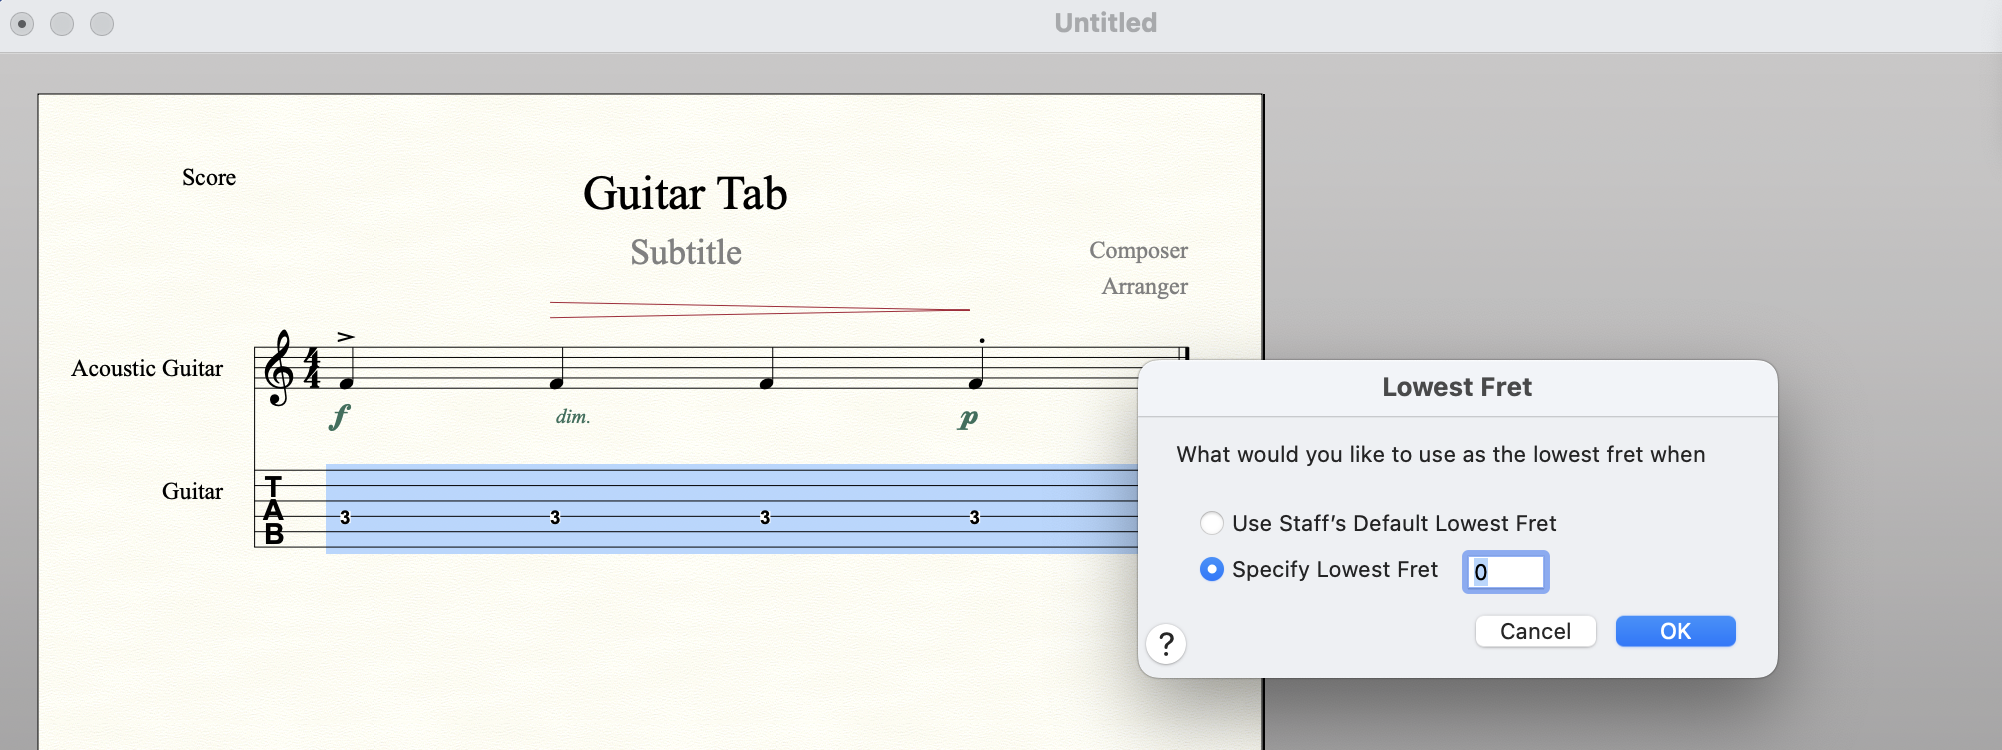Select the Composer text
2002x750 pixels.
tap(1138, 250)
